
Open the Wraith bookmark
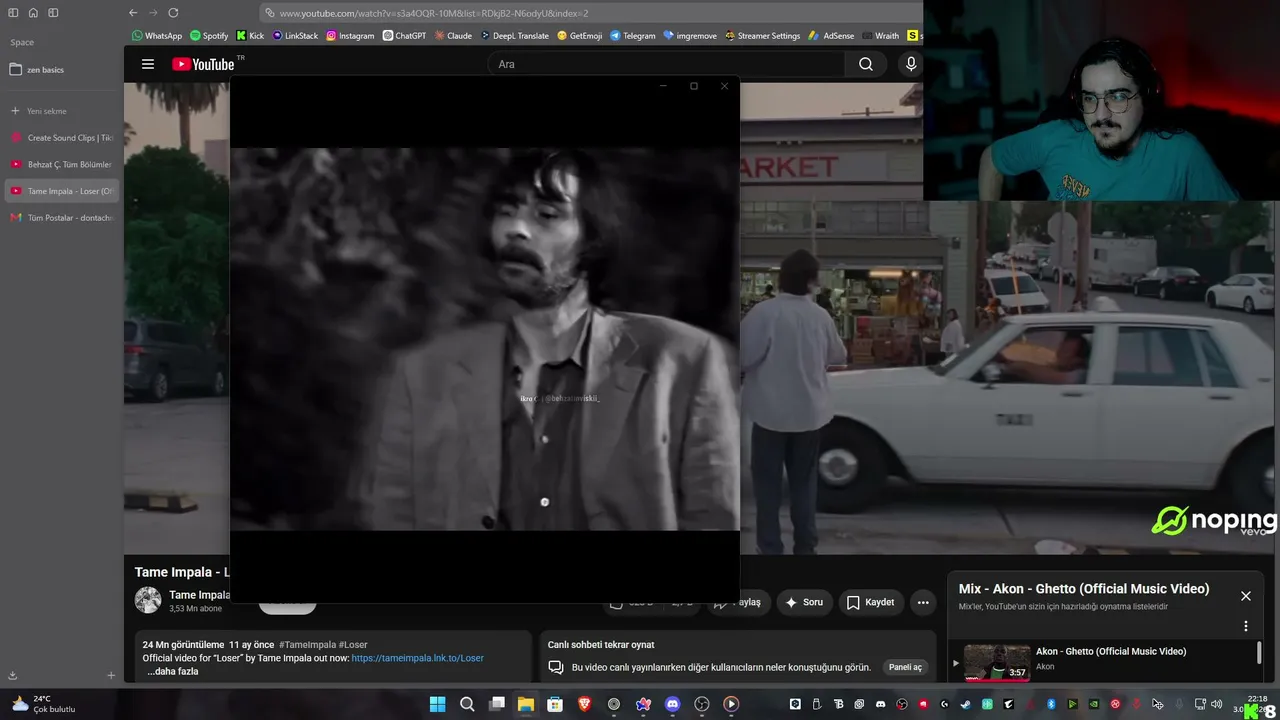(880, 36)
